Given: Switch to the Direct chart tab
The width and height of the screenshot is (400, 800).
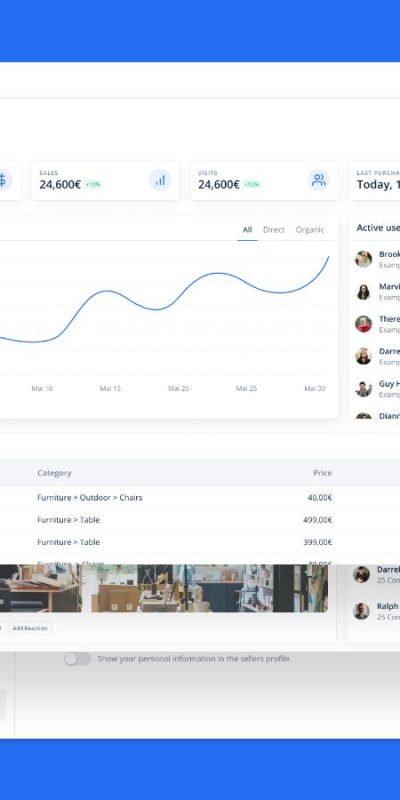Looking at the screenshot, I should pos(273,230).
